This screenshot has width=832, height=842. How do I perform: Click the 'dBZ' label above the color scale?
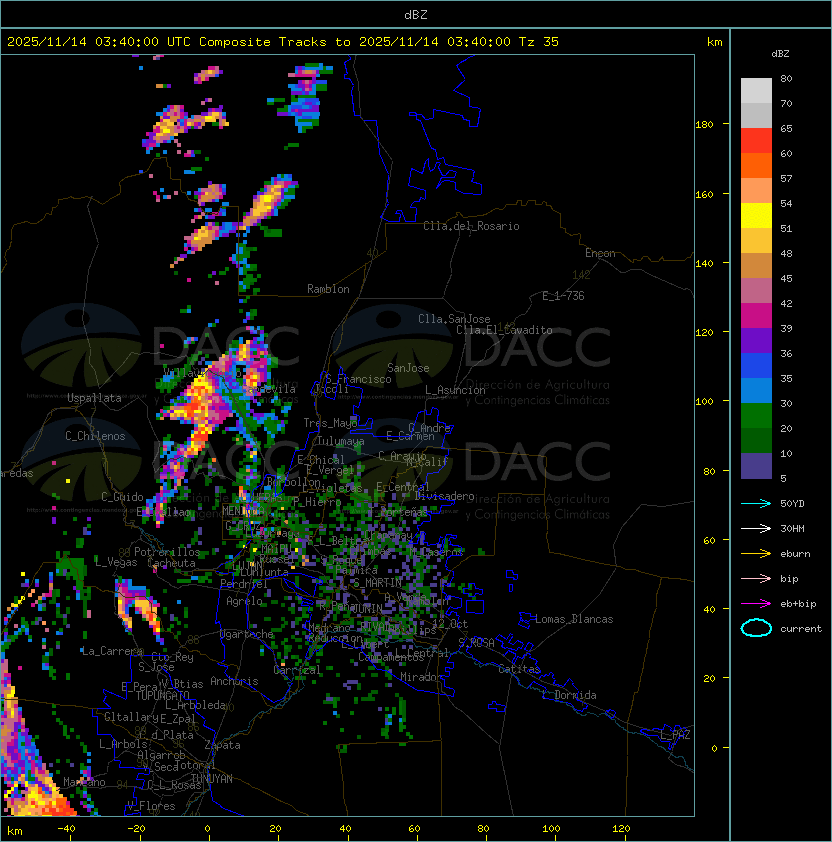[x=780, y=54]
